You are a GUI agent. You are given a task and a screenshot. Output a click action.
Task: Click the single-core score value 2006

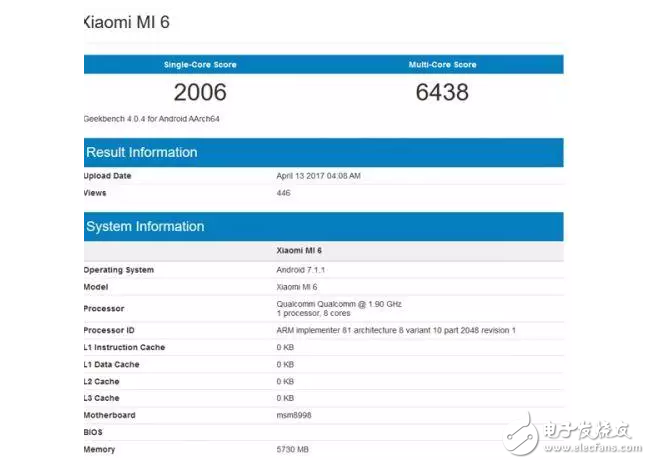pyautogui.click(x=200, y=93)
